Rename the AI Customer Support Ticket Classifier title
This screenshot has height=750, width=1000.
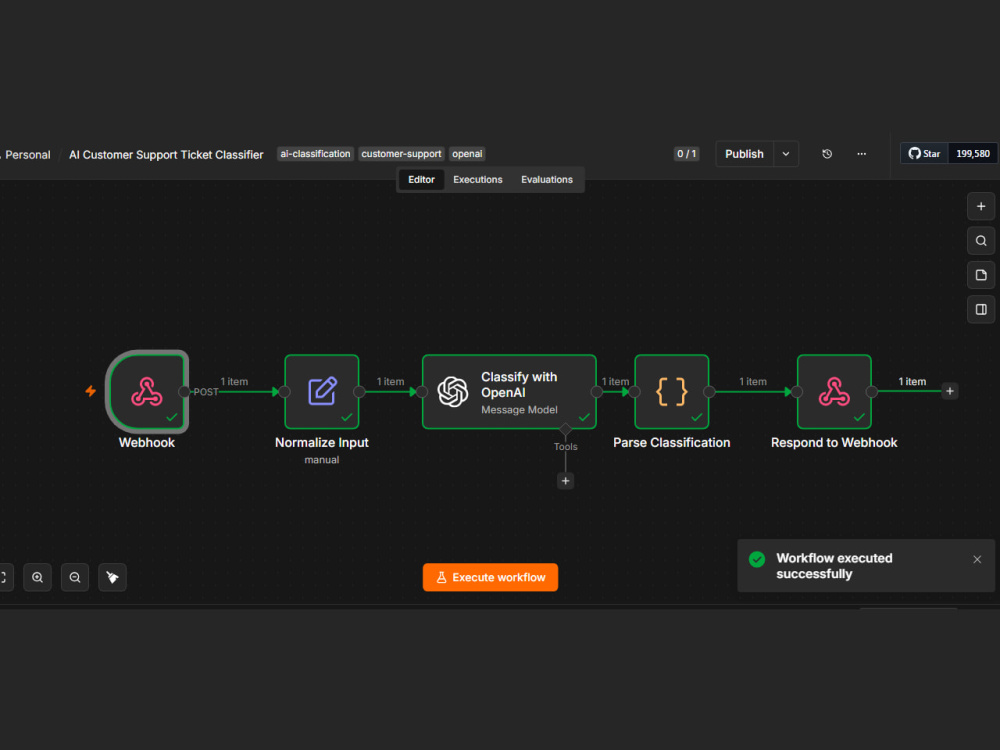click(x=166, y=155)
